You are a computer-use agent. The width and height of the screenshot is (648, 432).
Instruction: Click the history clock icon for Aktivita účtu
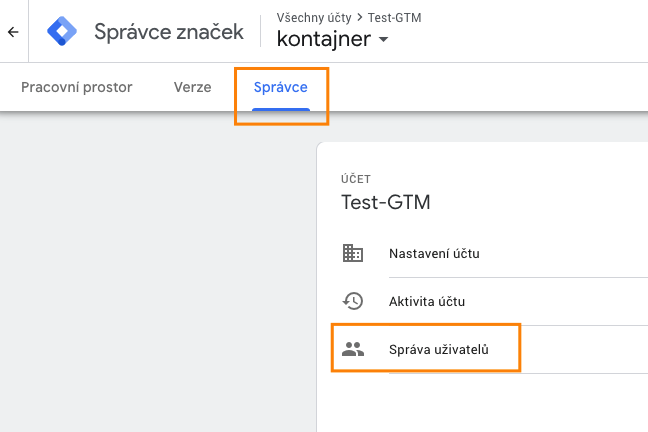[352, 301]
